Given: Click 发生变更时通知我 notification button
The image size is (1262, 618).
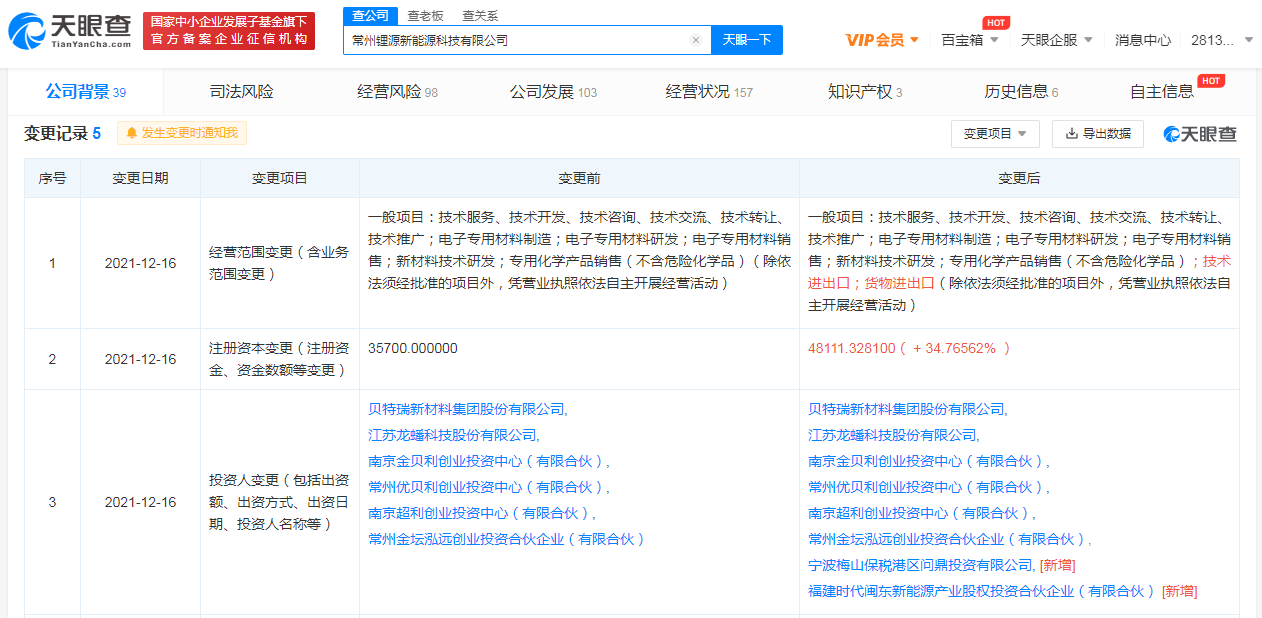Looking at the screenshot, I should (182, 133).
